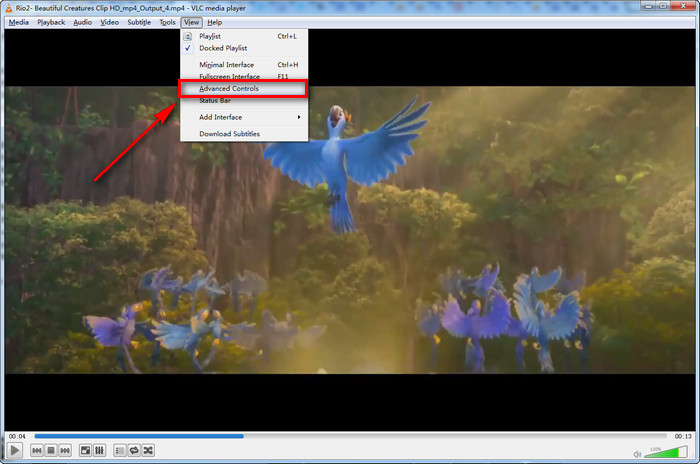Image resolution: width=700 pixels, height=464 pixels.
Task: Uncheck Docked Playlist option
Action: [x=244, y=48]
